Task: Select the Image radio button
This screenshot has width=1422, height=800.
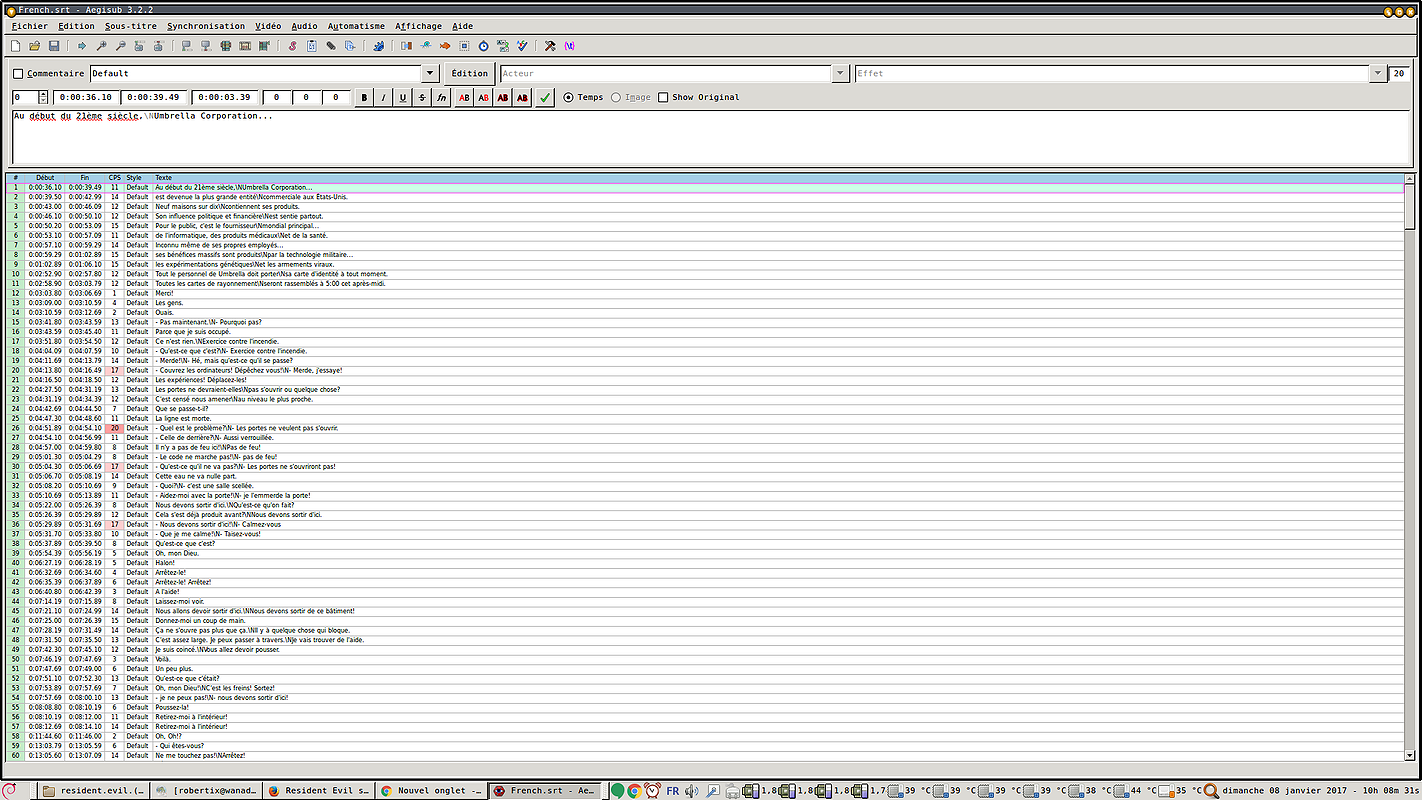Action: 616,97
